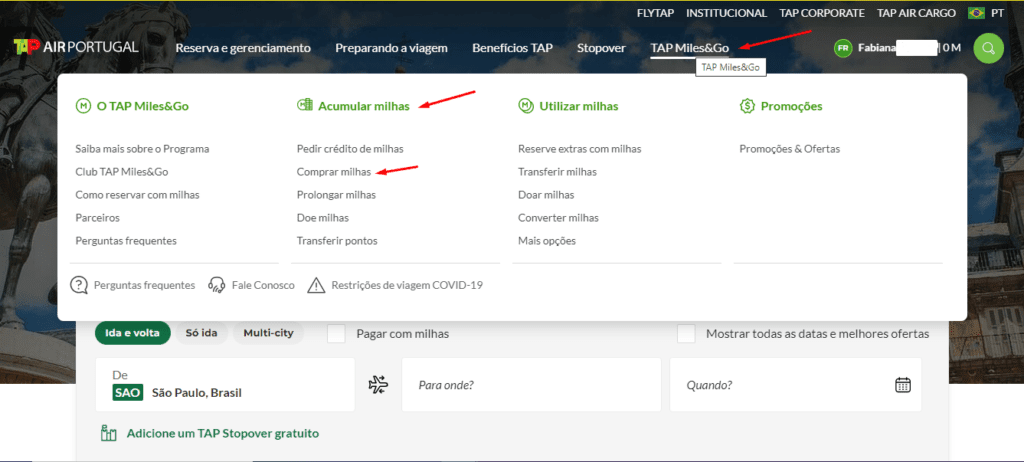
Task: Expand the Benefícios TAP menu
Action: [x=512, y=48]
